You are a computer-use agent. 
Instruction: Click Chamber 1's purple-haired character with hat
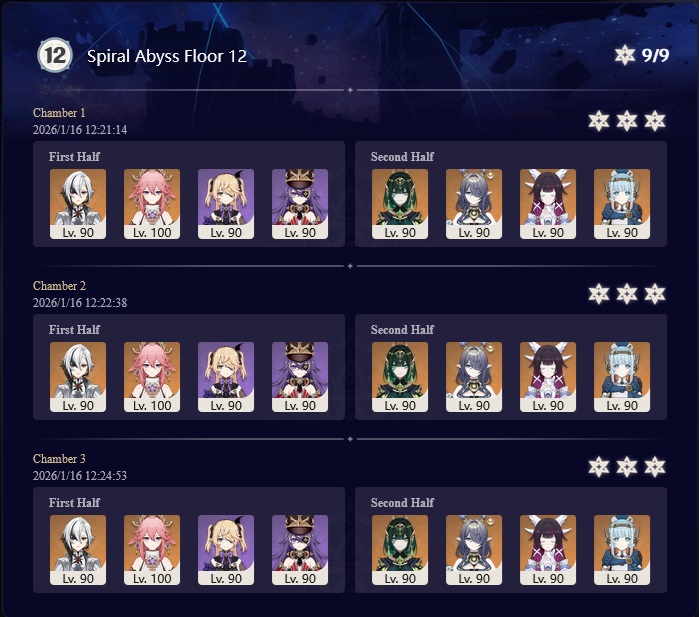pyautogui.click(x=300, y=204)
